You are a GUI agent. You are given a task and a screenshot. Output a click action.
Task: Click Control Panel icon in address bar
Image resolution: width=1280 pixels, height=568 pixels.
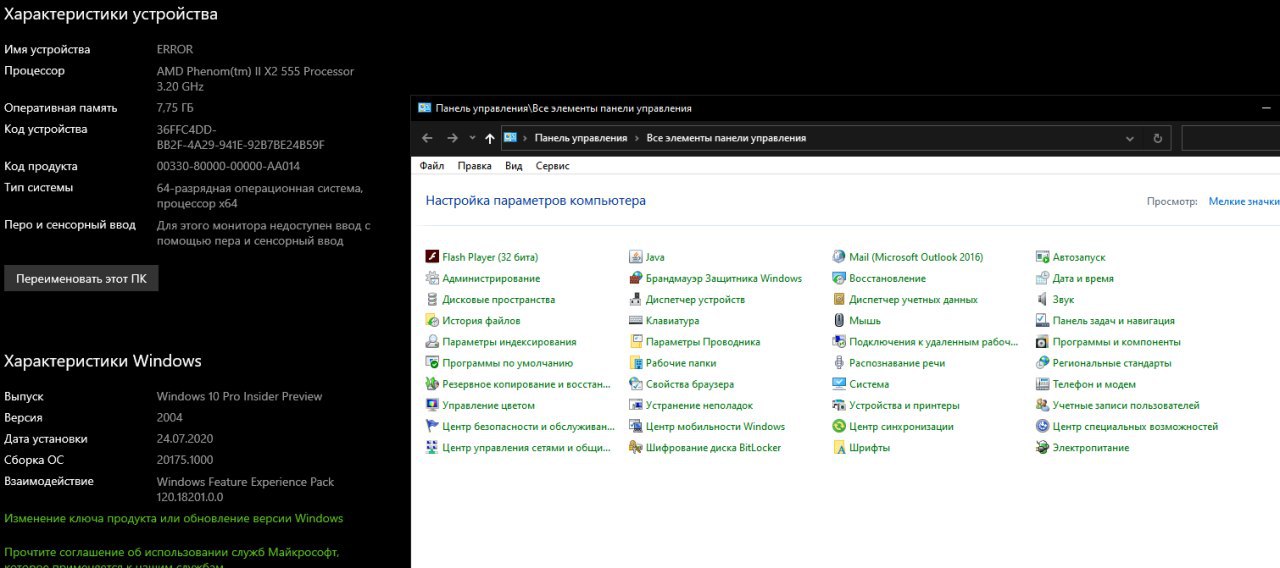point(510,138)
